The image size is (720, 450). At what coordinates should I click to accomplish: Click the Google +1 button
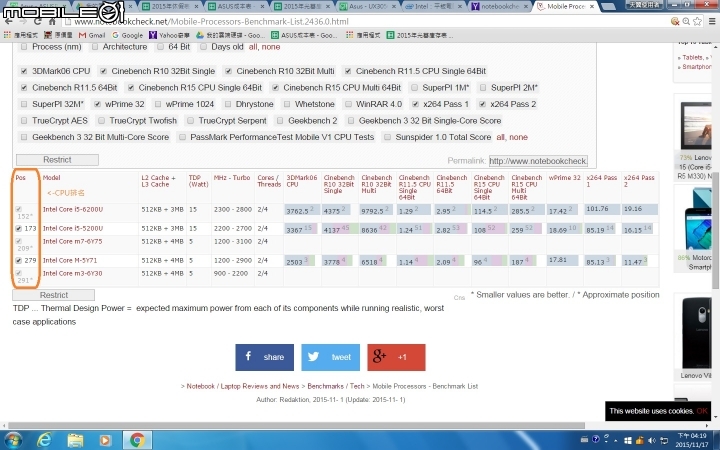[x=396, y=357]
